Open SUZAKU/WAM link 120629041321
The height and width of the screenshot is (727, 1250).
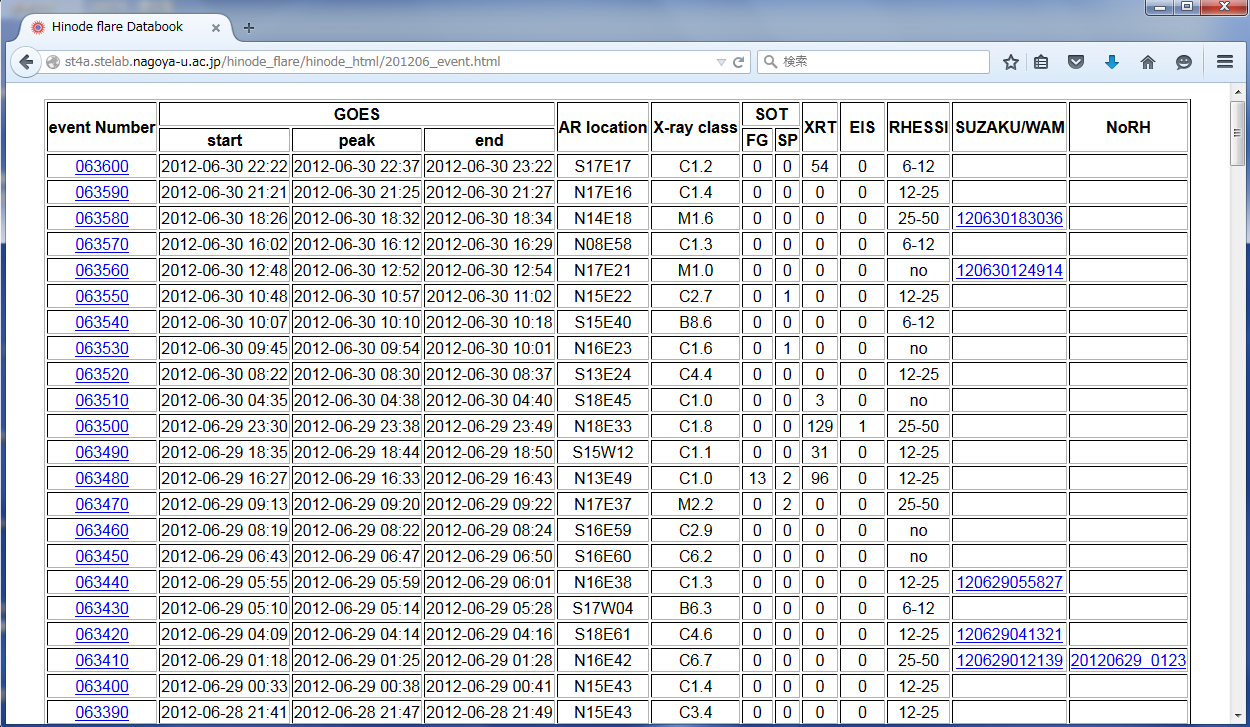1009,634
